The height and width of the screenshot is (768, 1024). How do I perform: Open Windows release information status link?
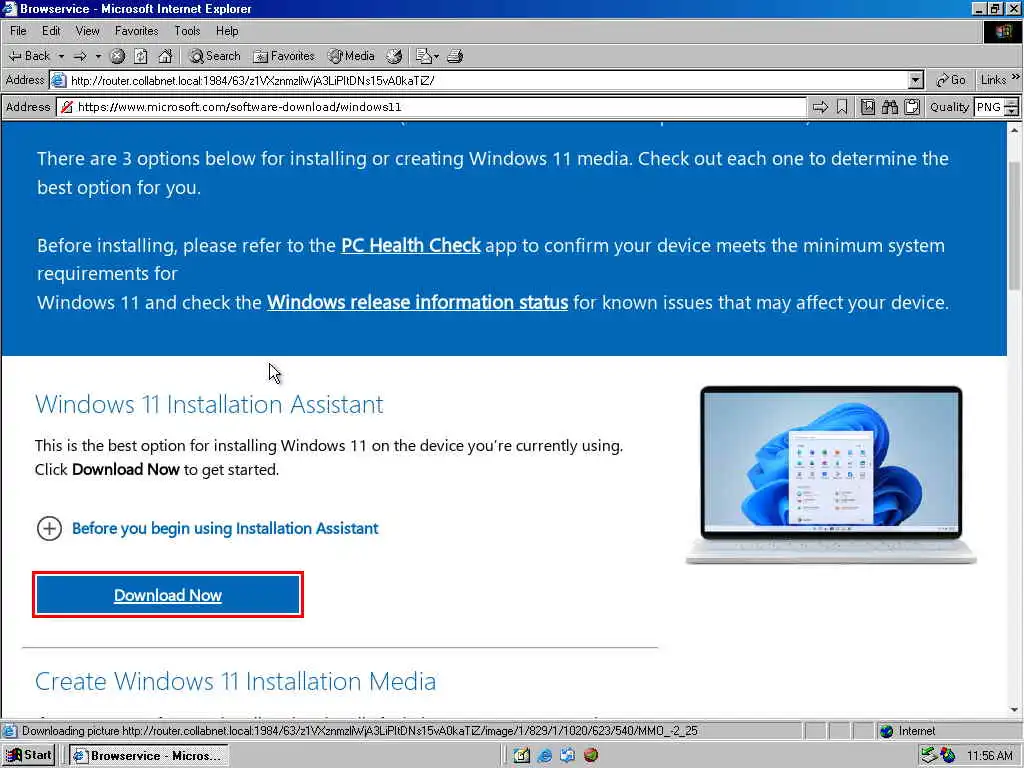[417, 302]
